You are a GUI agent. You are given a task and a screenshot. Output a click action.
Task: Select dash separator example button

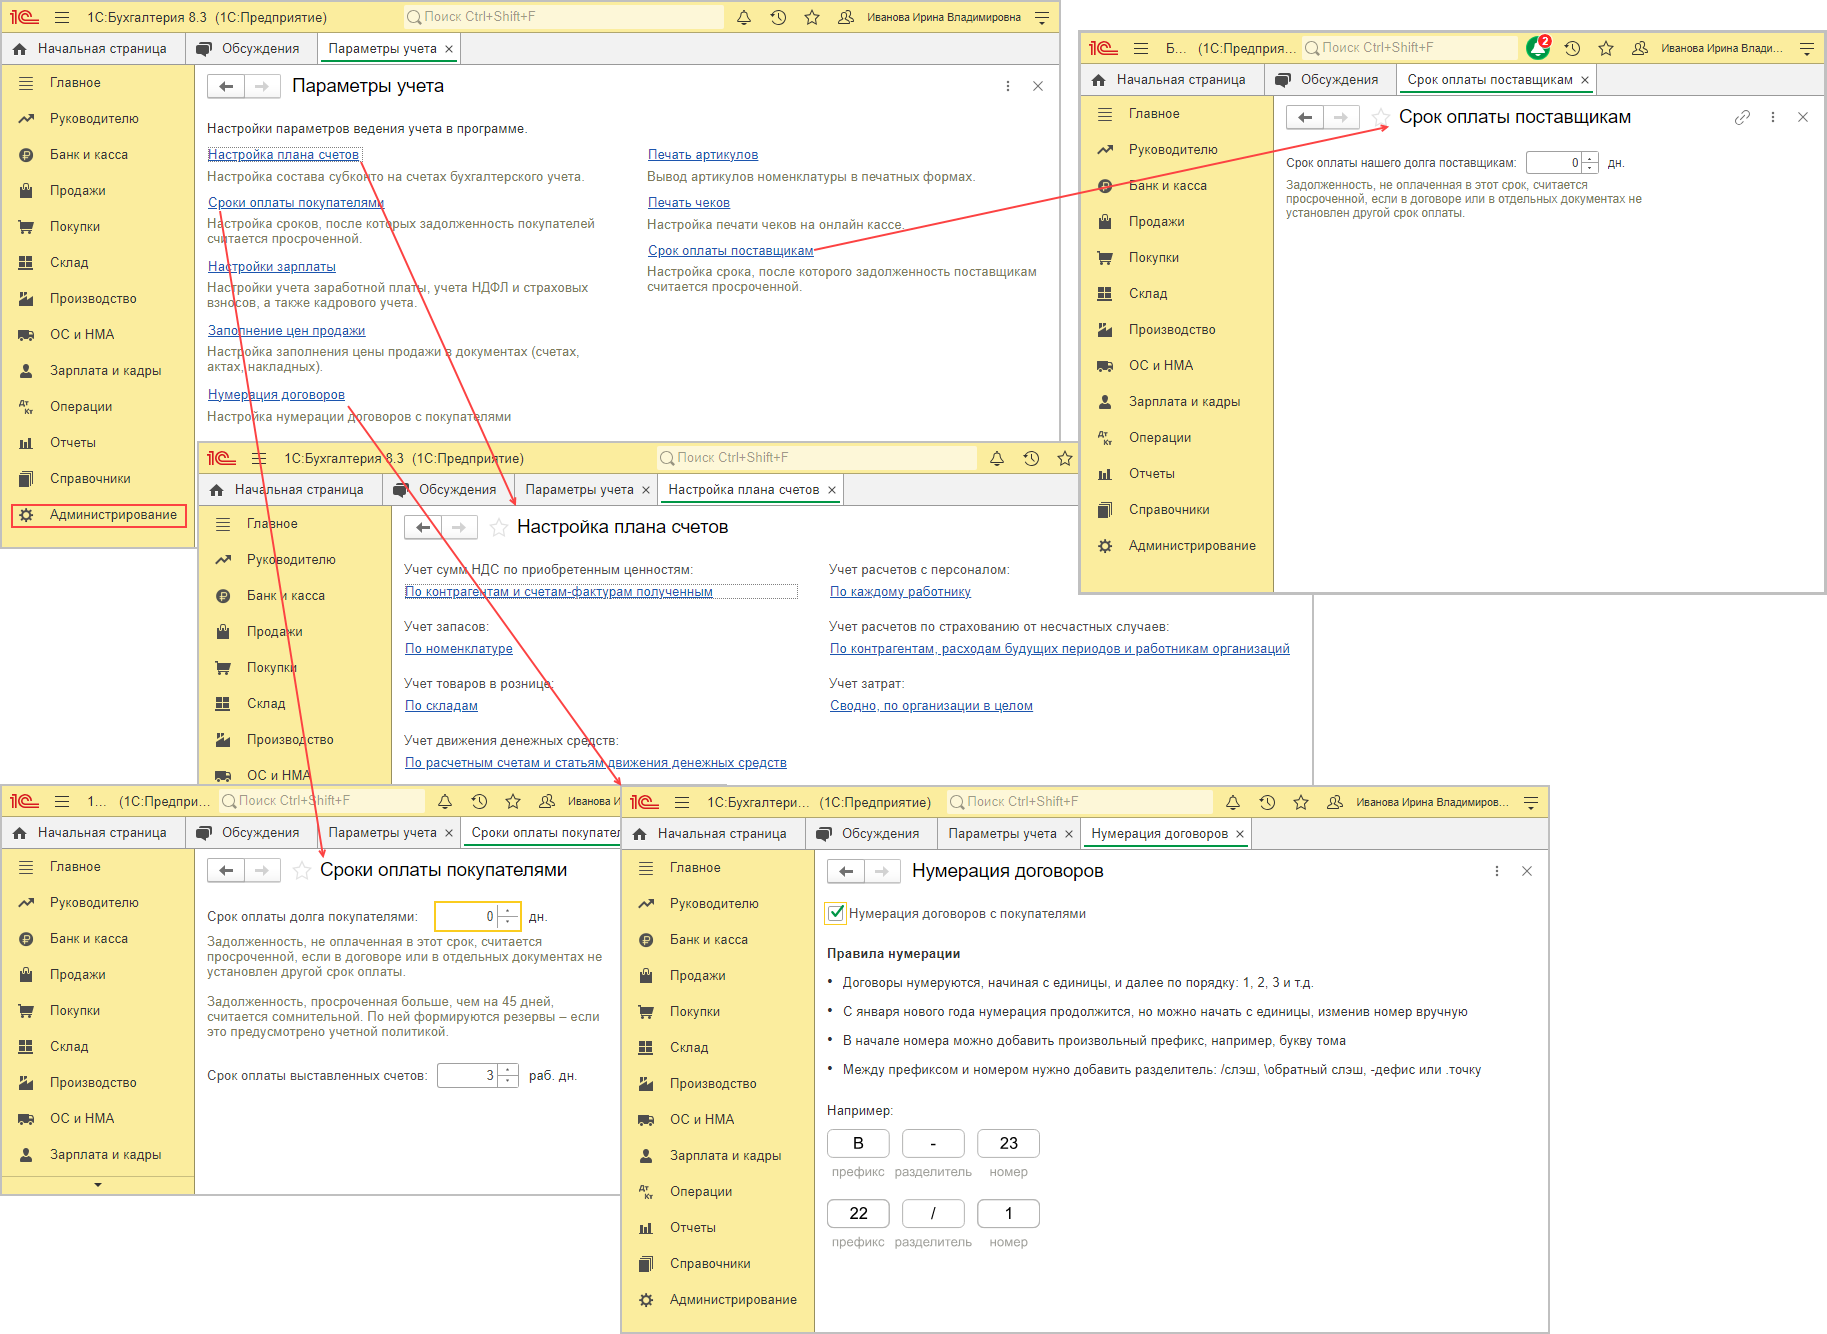point(933,1144)
